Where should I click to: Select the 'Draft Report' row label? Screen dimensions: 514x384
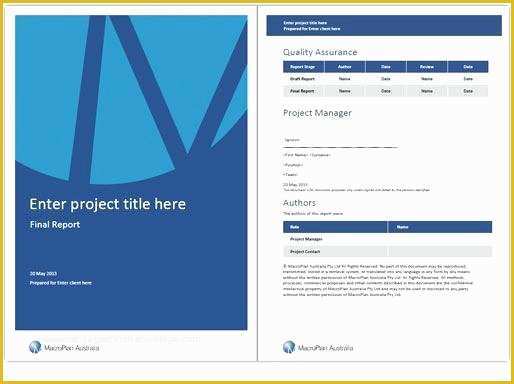(302, 79)
